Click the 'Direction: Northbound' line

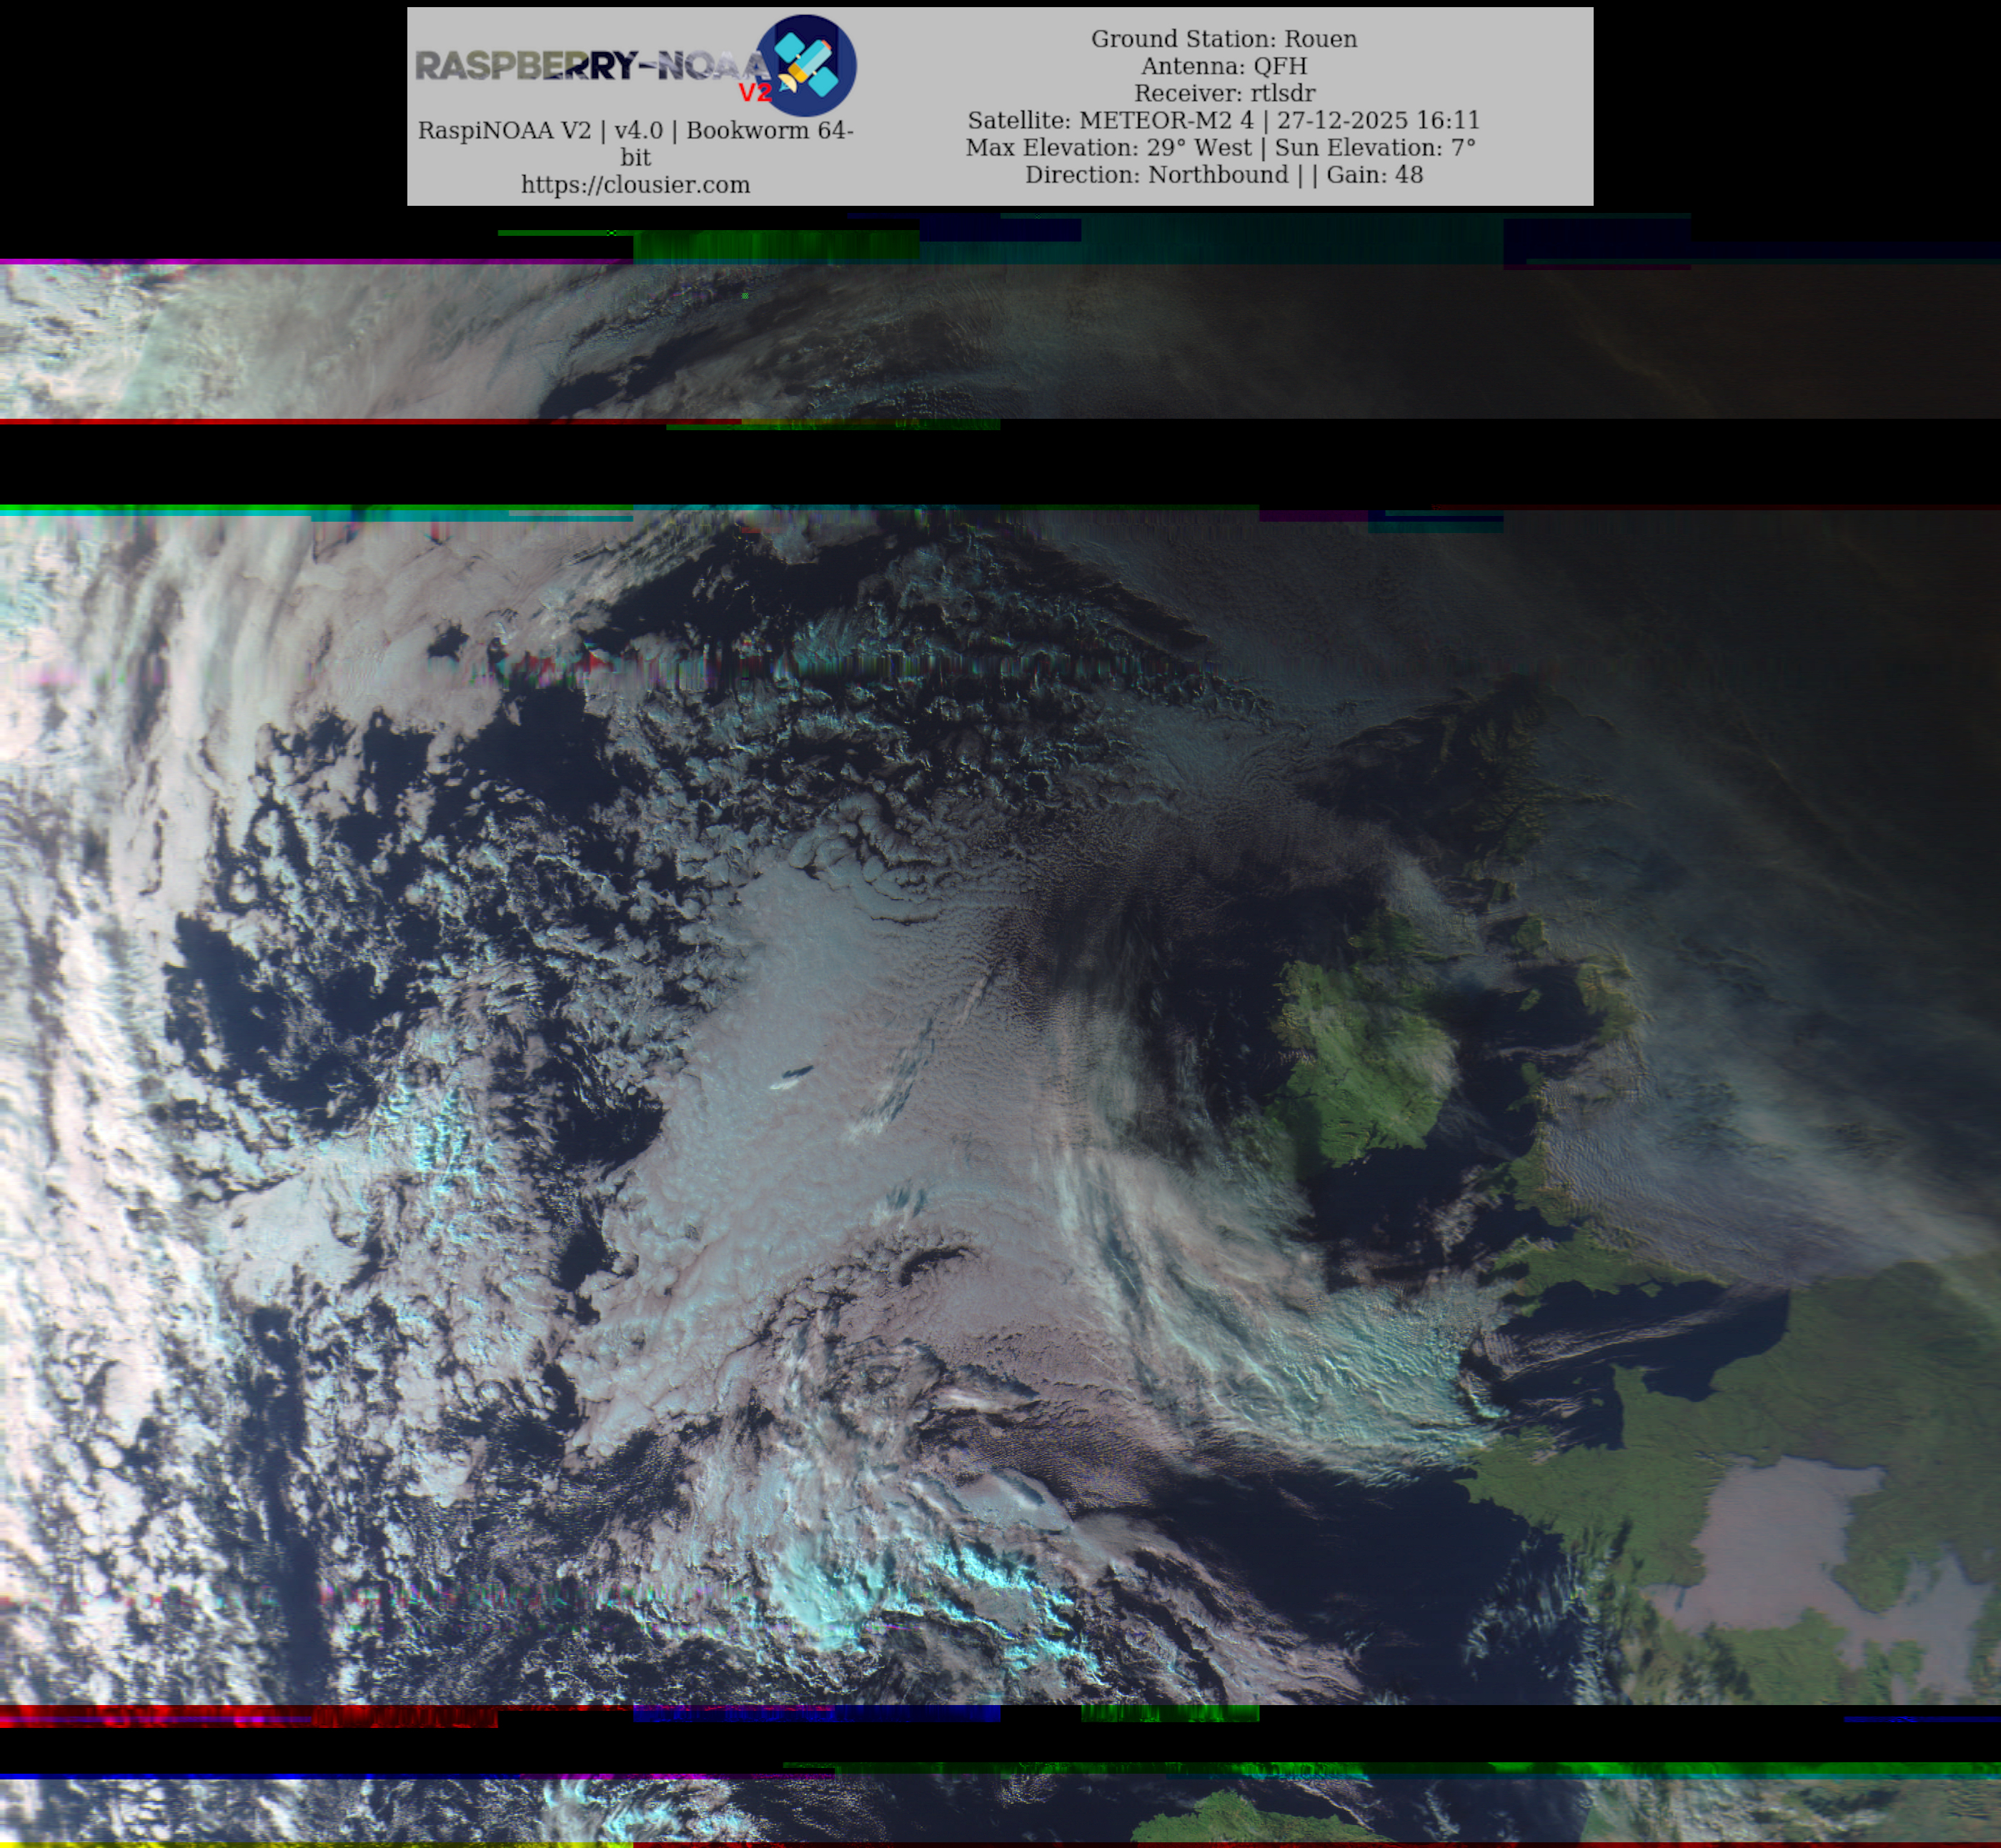[x=1156, y=174]
